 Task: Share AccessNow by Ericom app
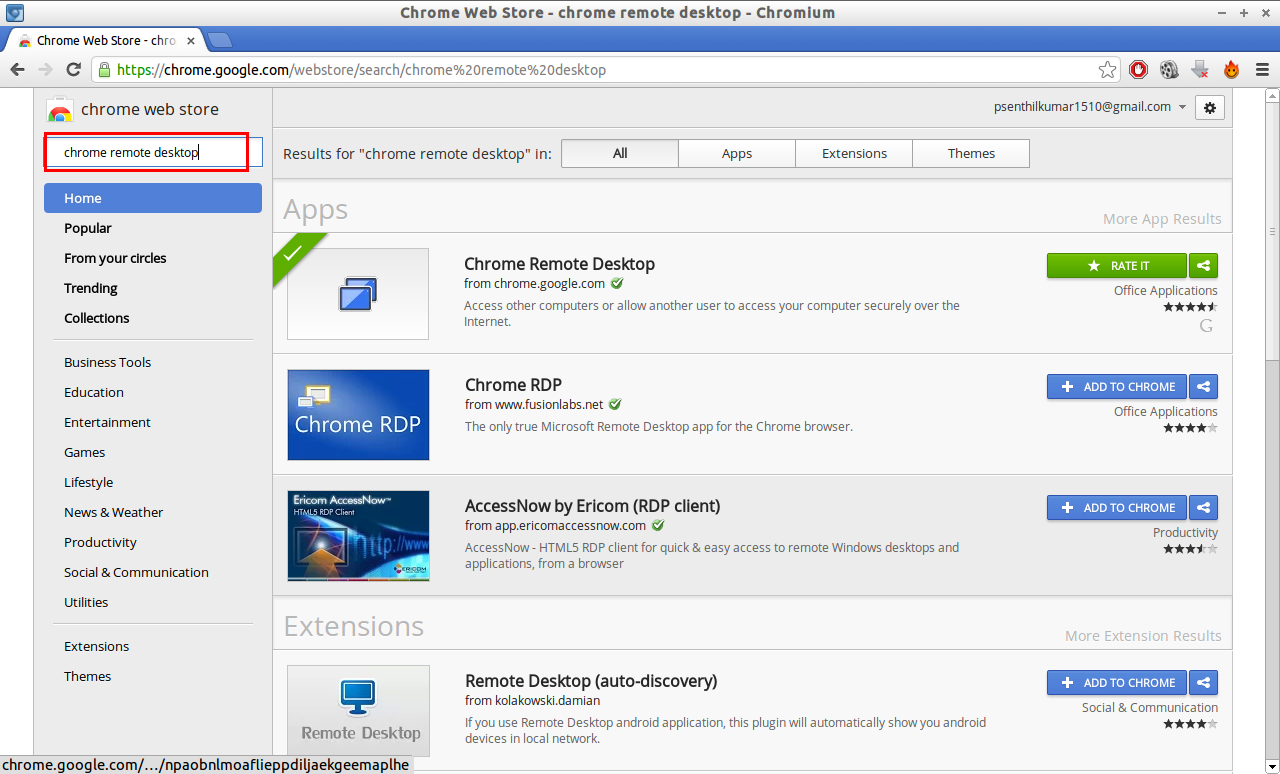pyautogui.click(x=1204, y=508)
